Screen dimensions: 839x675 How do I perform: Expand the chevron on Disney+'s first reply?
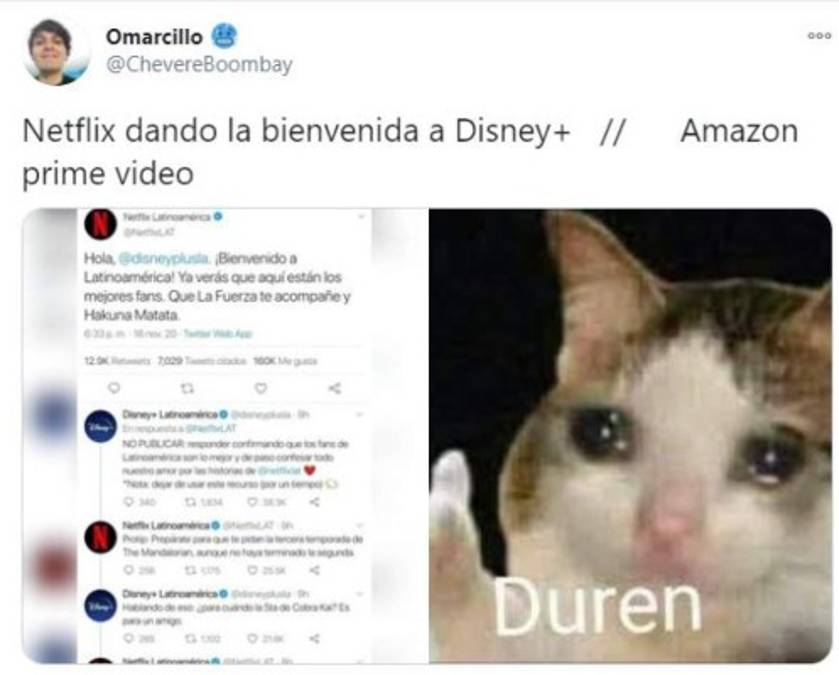(x=360, y=415)
